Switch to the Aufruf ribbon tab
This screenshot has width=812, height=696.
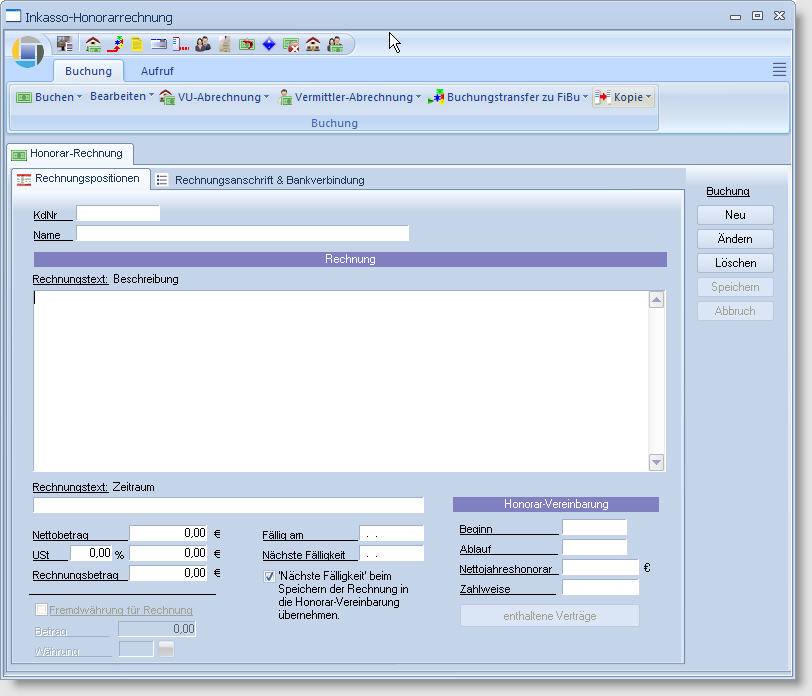(x=157, y=71)
